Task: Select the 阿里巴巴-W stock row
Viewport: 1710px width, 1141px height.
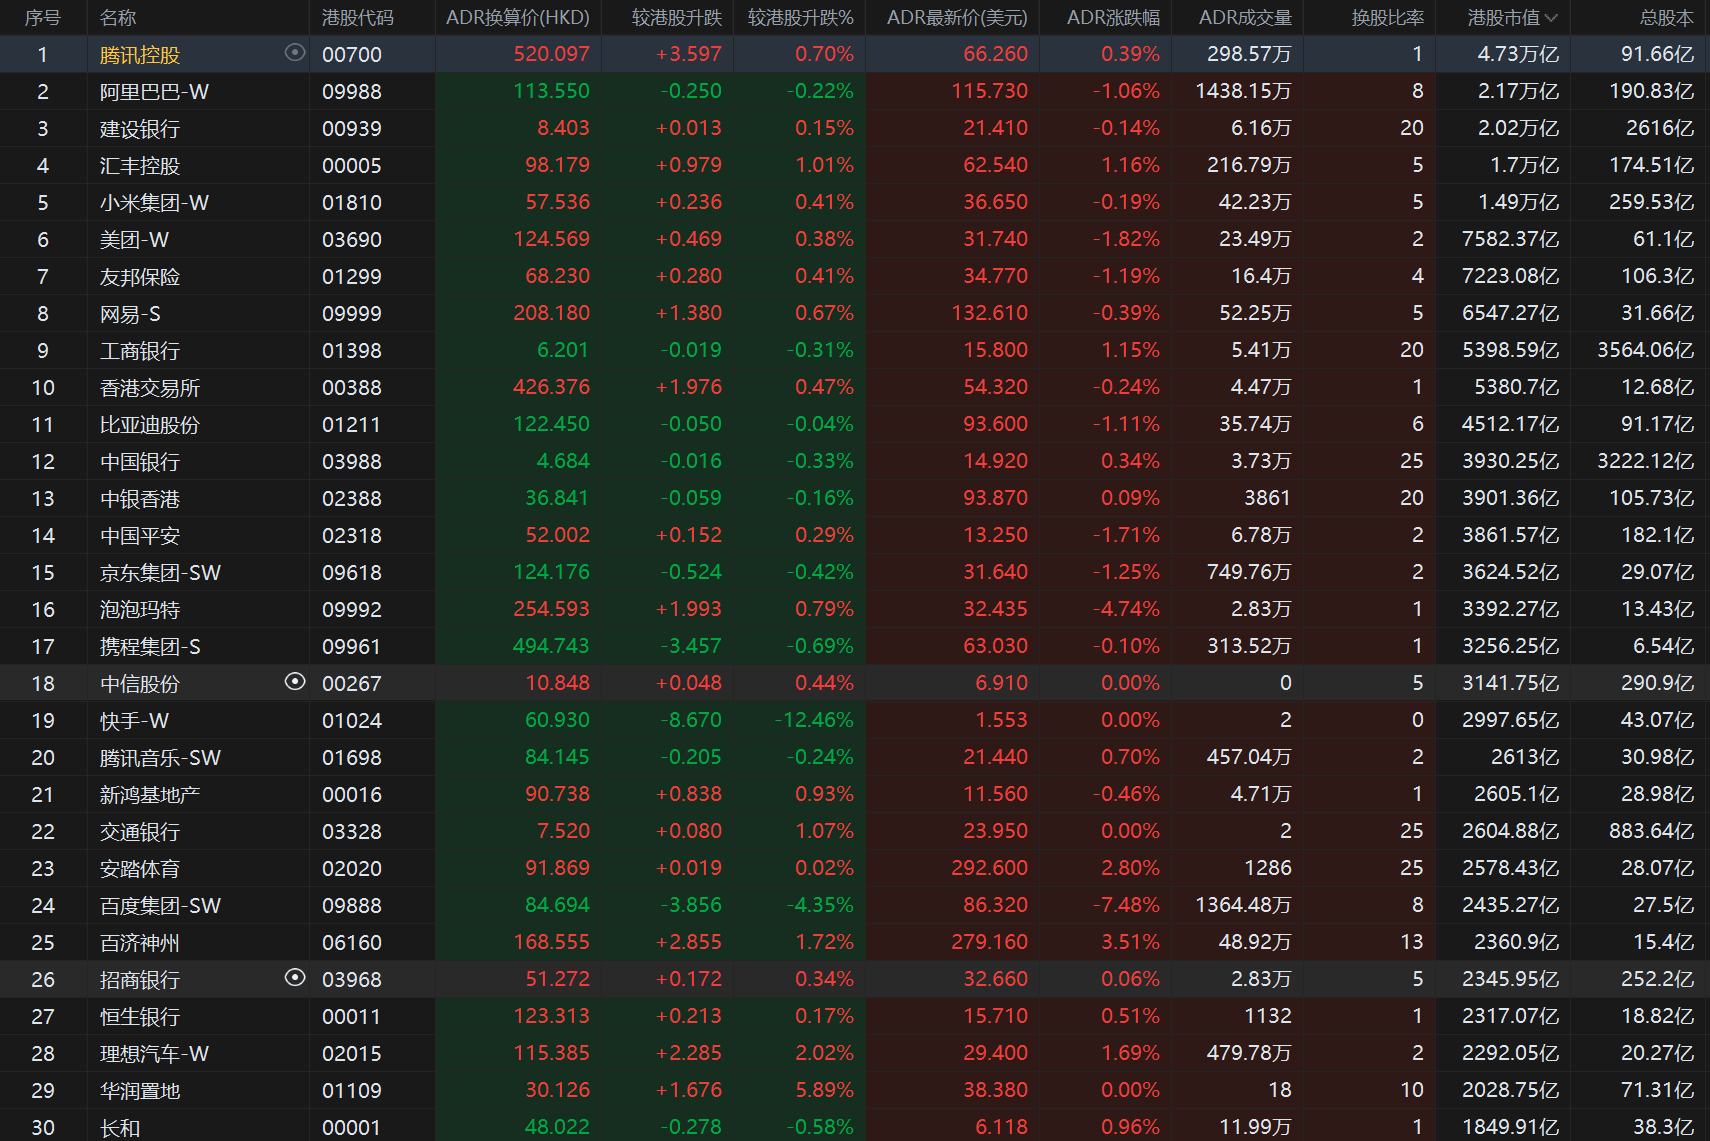Action: (154, 92)
